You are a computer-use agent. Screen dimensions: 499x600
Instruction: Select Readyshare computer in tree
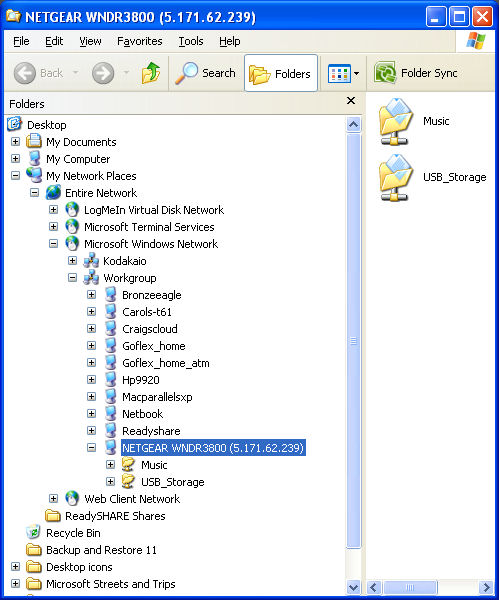pyautogui.click(x=151, y=431)
